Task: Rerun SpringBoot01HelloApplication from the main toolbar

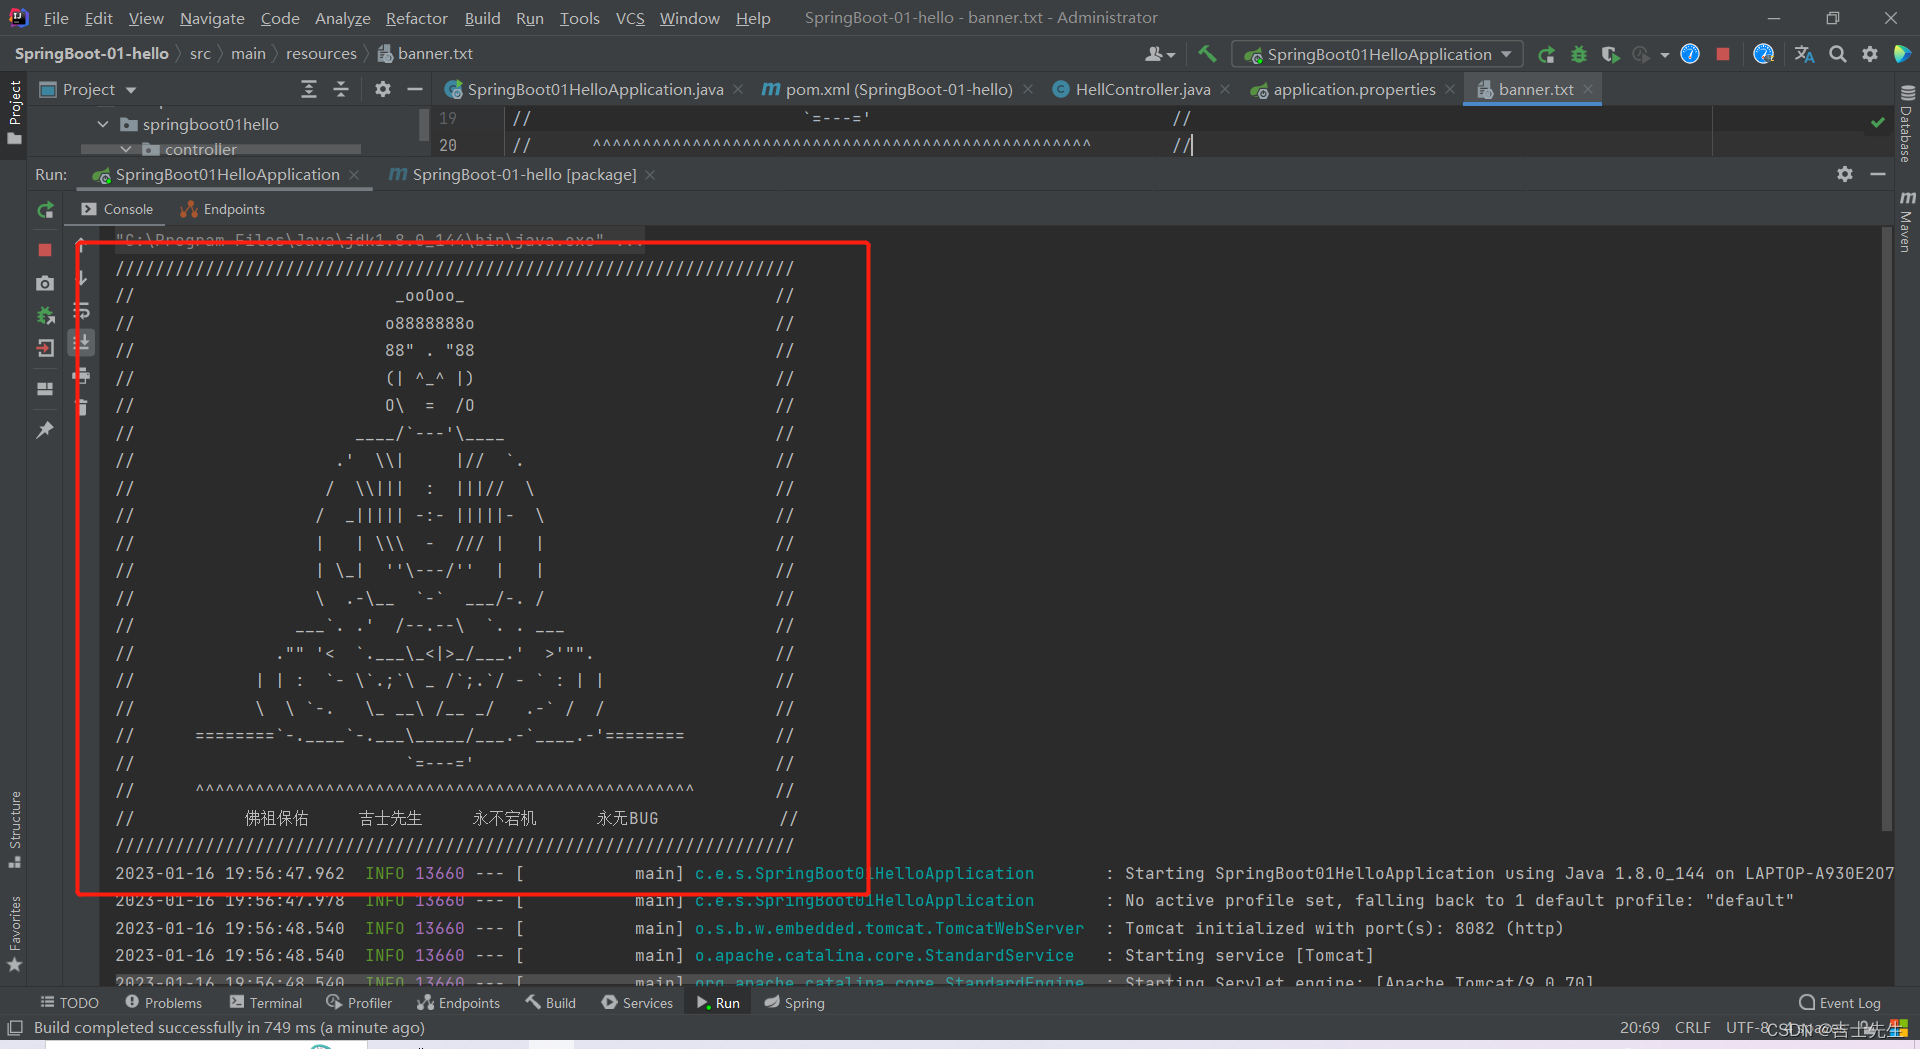Action: click(x=1546, y=54)
